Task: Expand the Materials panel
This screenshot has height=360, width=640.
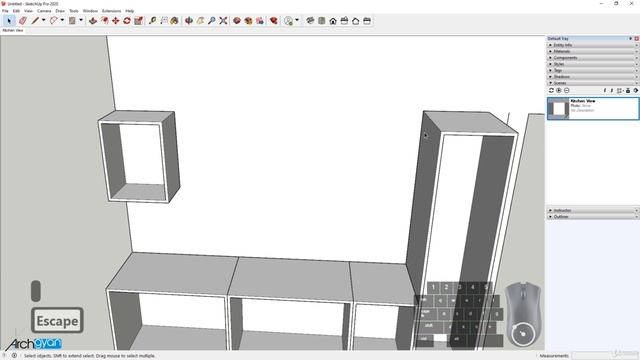Action: click(x=593, y=51)
